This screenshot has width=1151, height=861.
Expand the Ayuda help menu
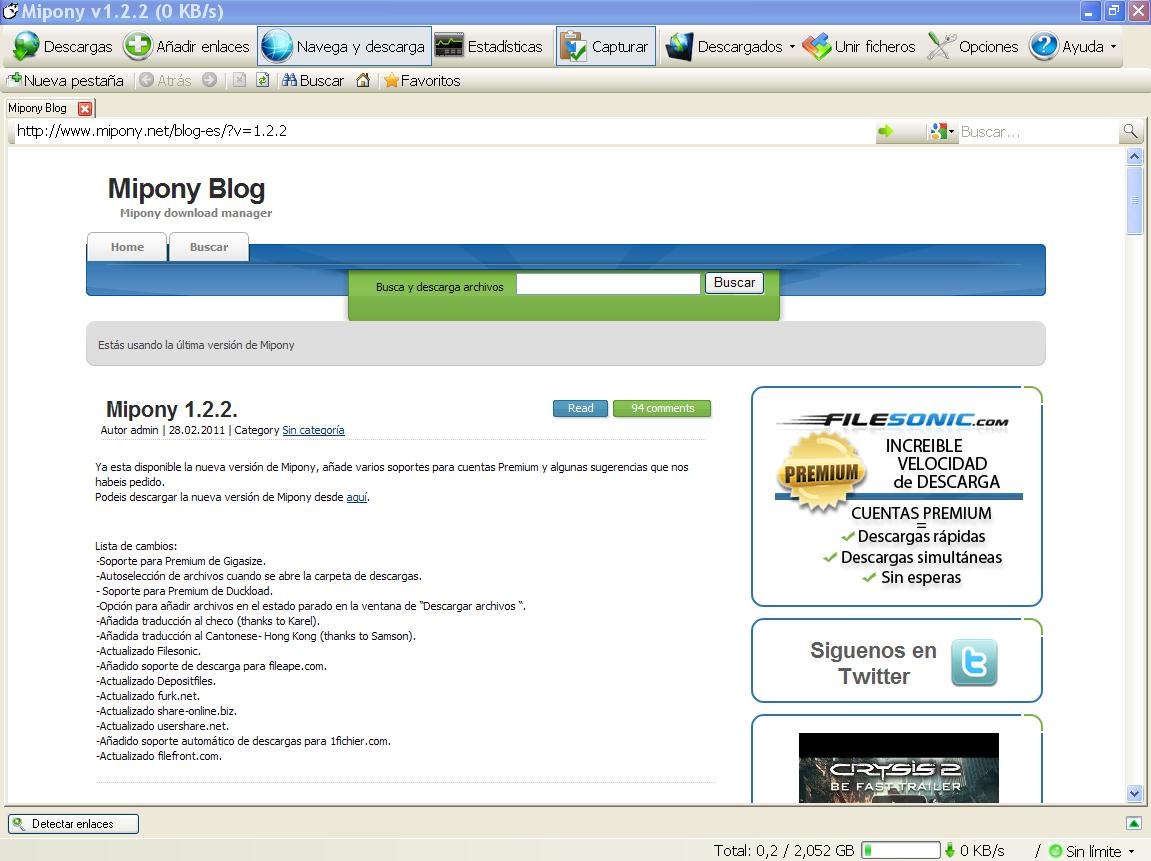[1072, 46]
